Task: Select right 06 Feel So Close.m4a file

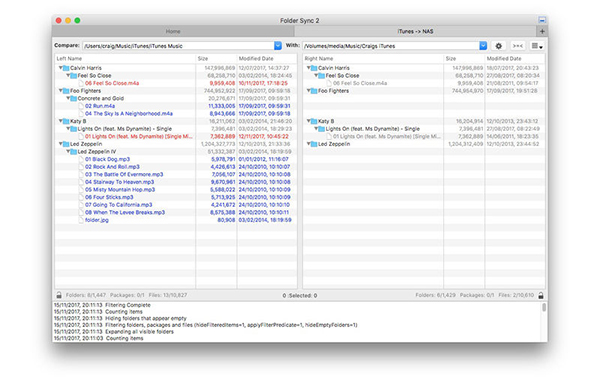Action: pos(360,83)
